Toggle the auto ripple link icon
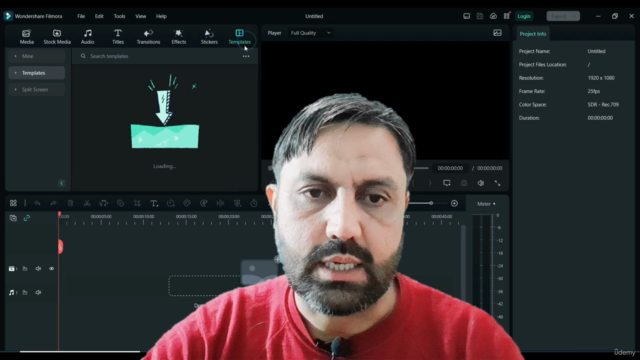 click(x=27, y=218)
